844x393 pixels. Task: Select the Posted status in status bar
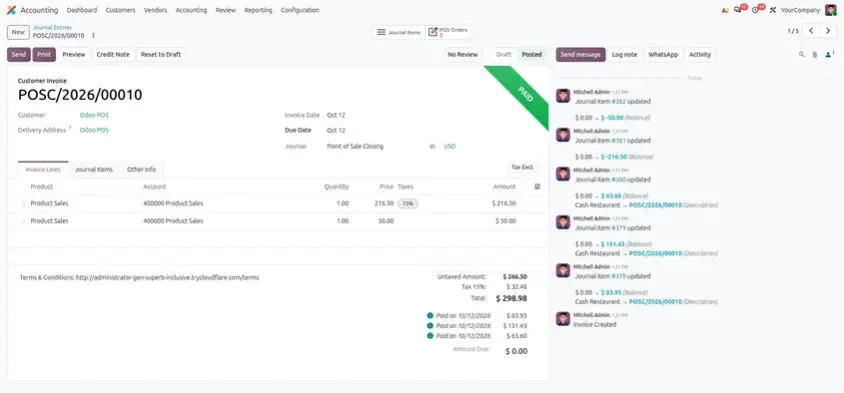pyautogui.click(x=532, y=54)
